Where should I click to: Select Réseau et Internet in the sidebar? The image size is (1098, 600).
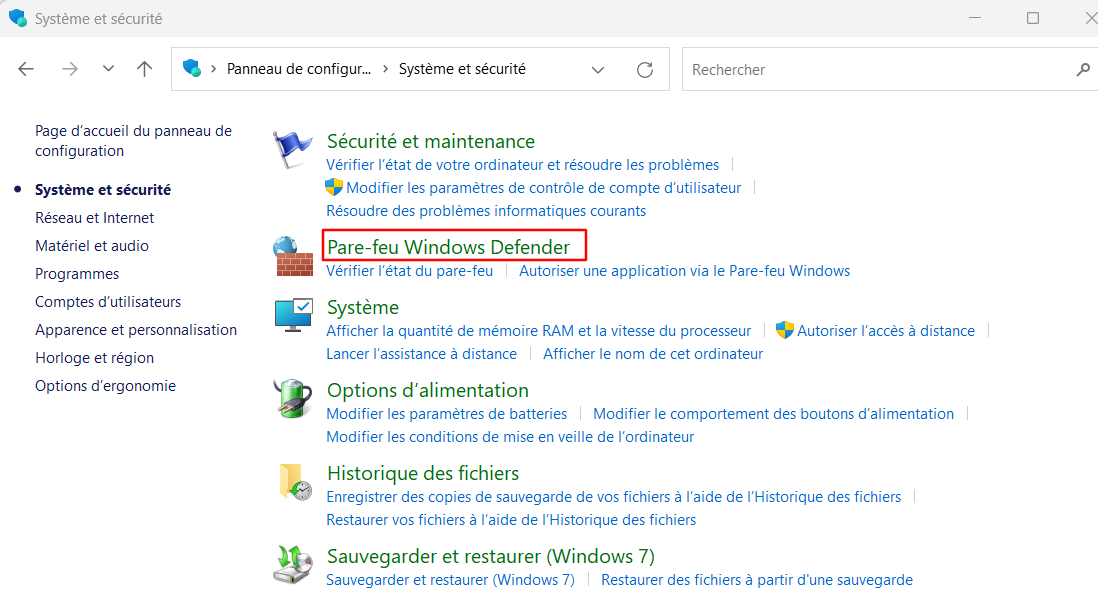point(94,217)
